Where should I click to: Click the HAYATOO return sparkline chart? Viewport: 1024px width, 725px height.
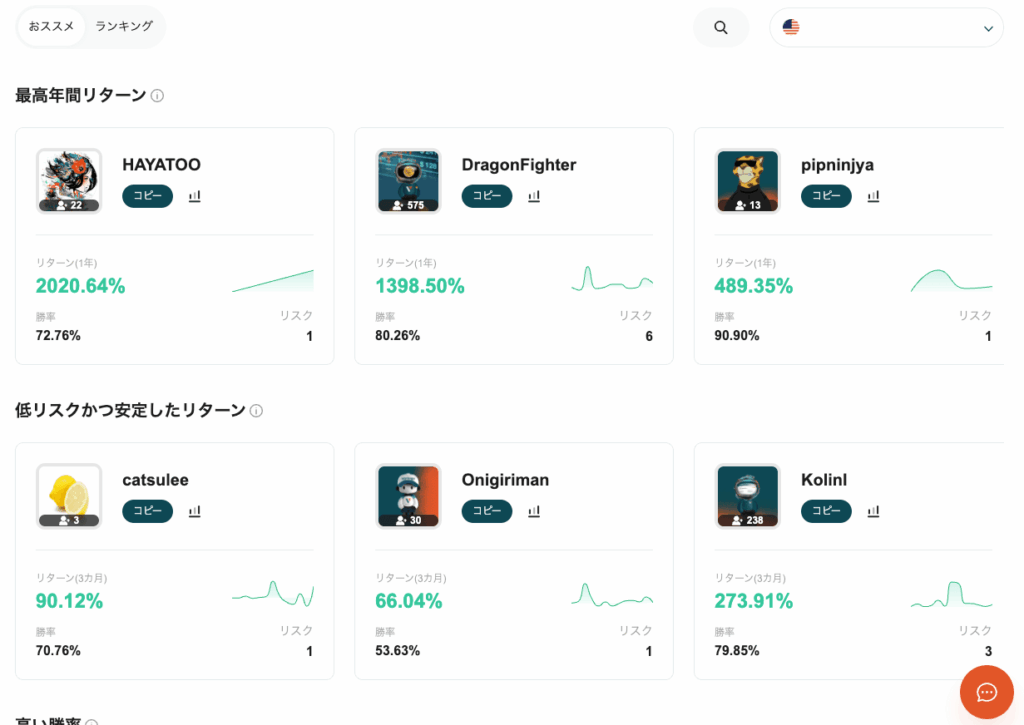click(x=272, y=281)
